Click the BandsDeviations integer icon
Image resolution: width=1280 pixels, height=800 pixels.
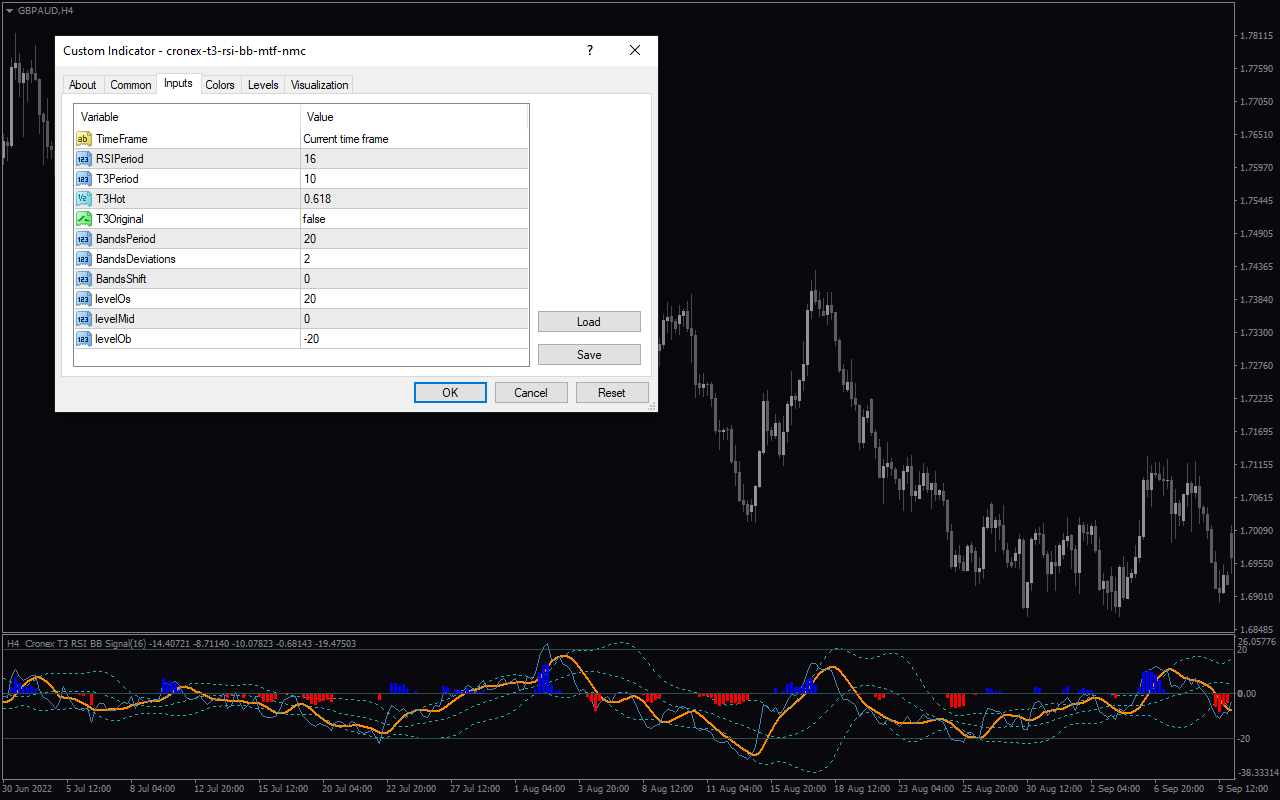click(84, 259)
